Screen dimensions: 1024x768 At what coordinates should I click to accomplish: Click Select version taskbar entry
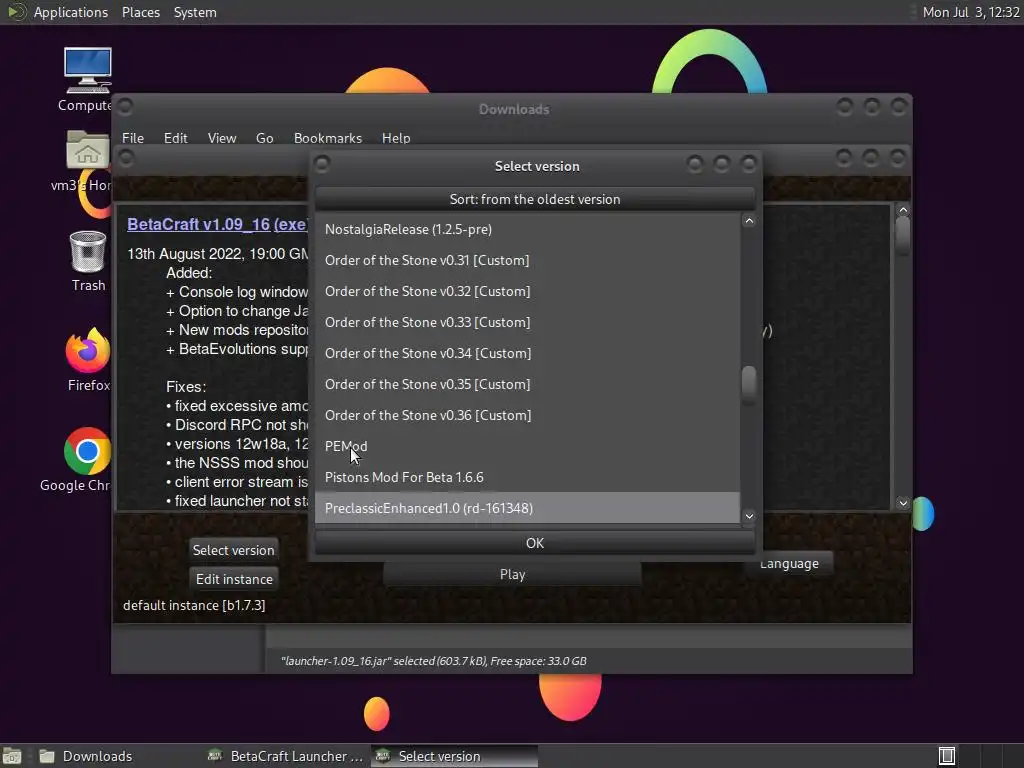pos(455,756)
